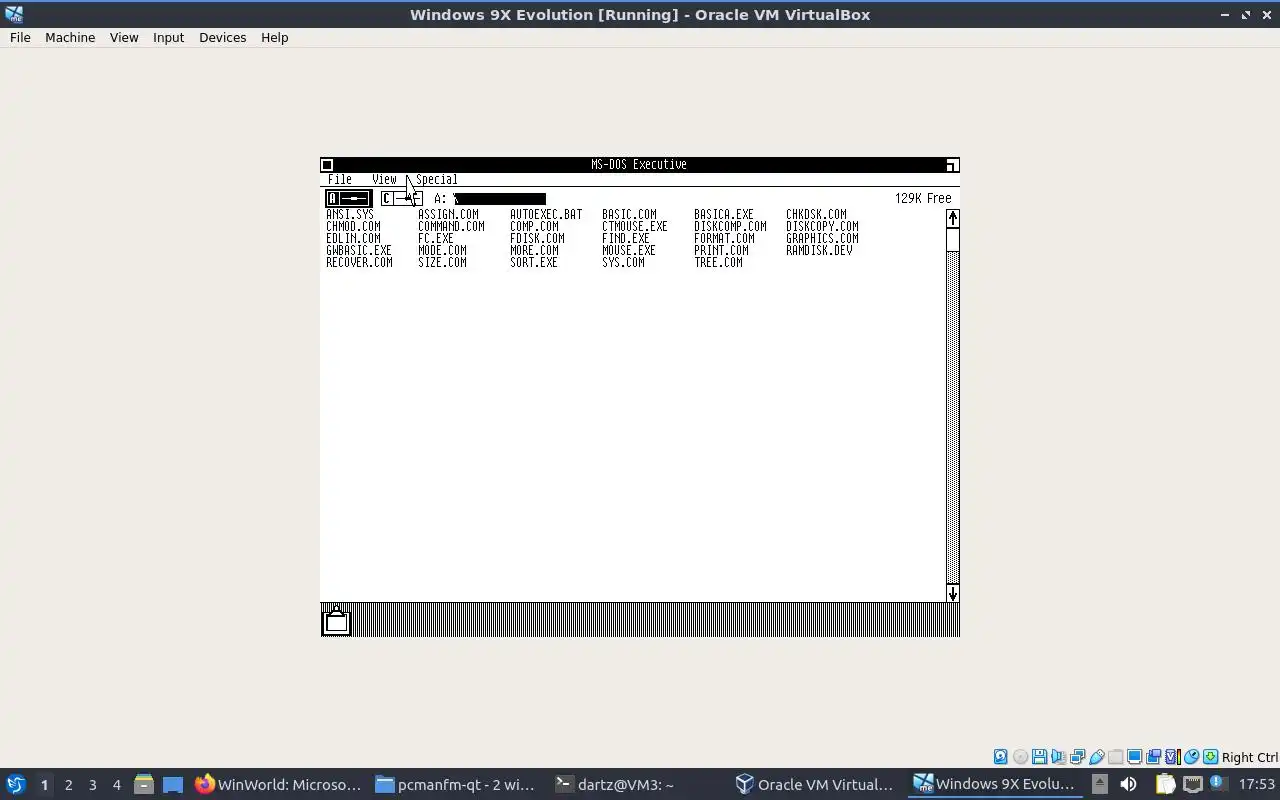Switch to virtual desktop 4

(116, 785)
